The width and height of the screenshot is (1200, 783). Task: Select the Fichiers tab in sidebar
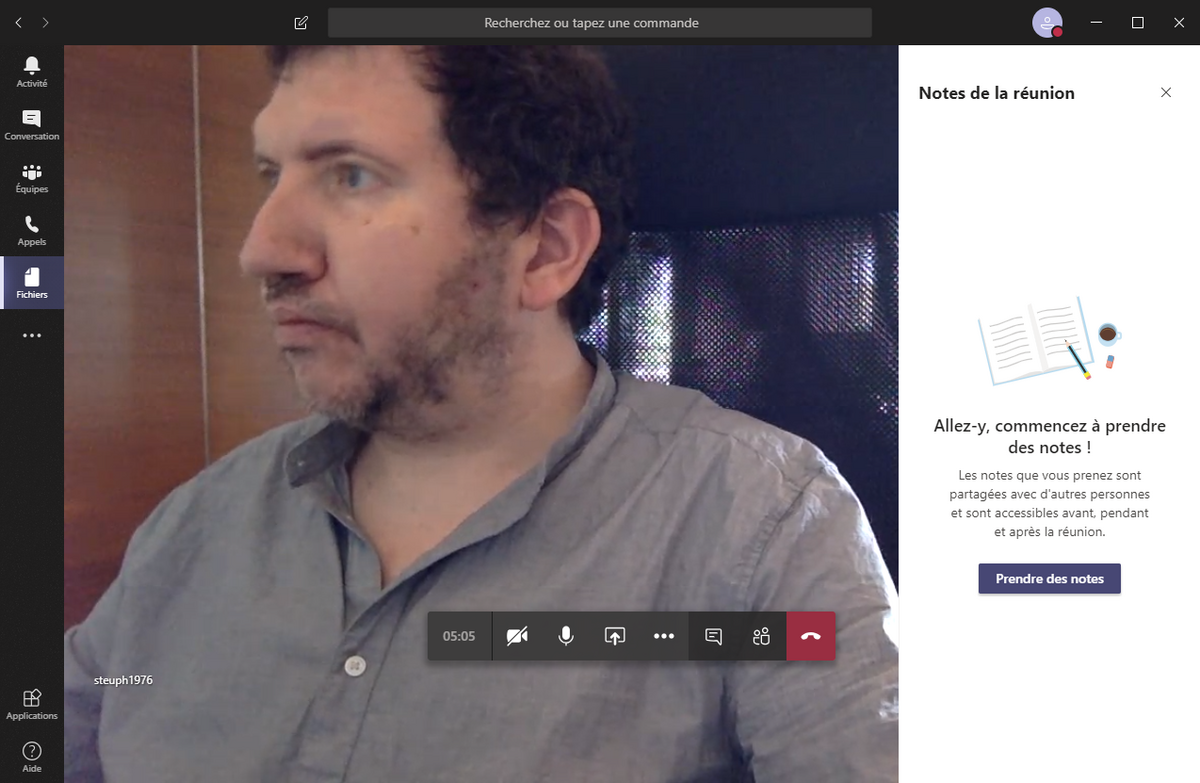coord(32,283)
